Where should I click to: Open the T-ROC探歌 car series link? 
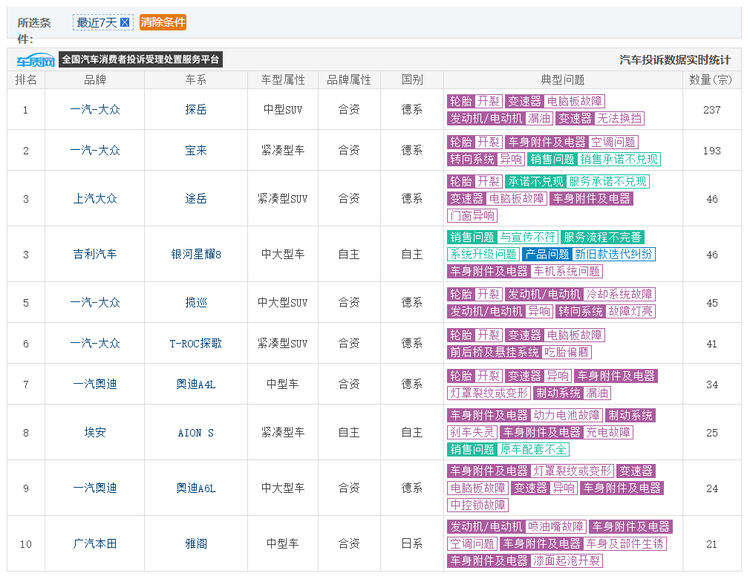pyautogui.click(x=196, y=344)
